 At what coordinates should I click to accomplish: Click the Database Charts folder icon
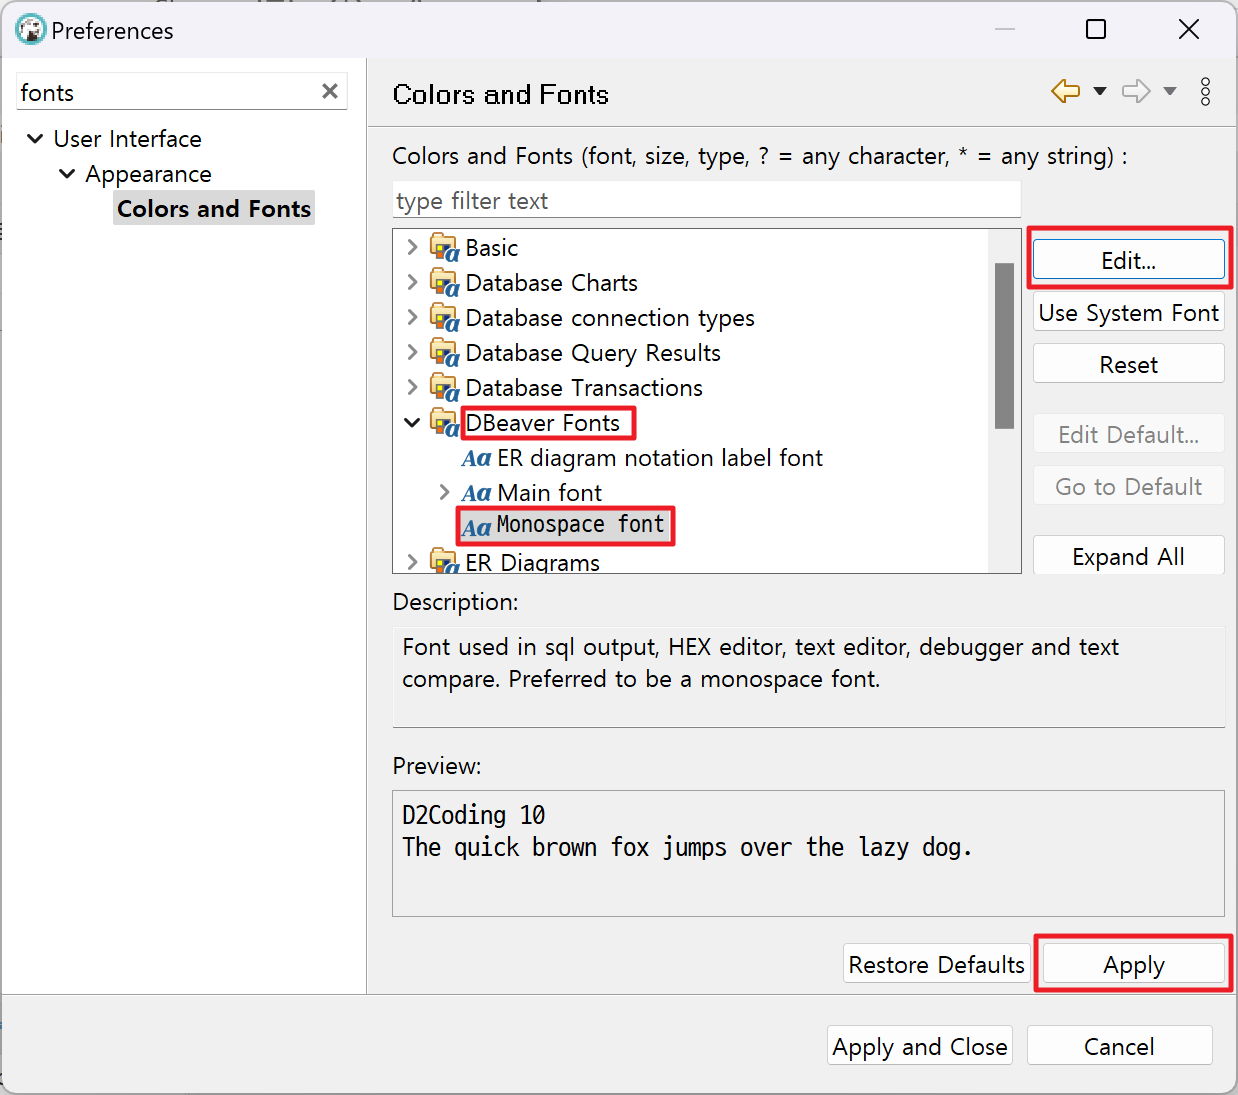[444, 282]
